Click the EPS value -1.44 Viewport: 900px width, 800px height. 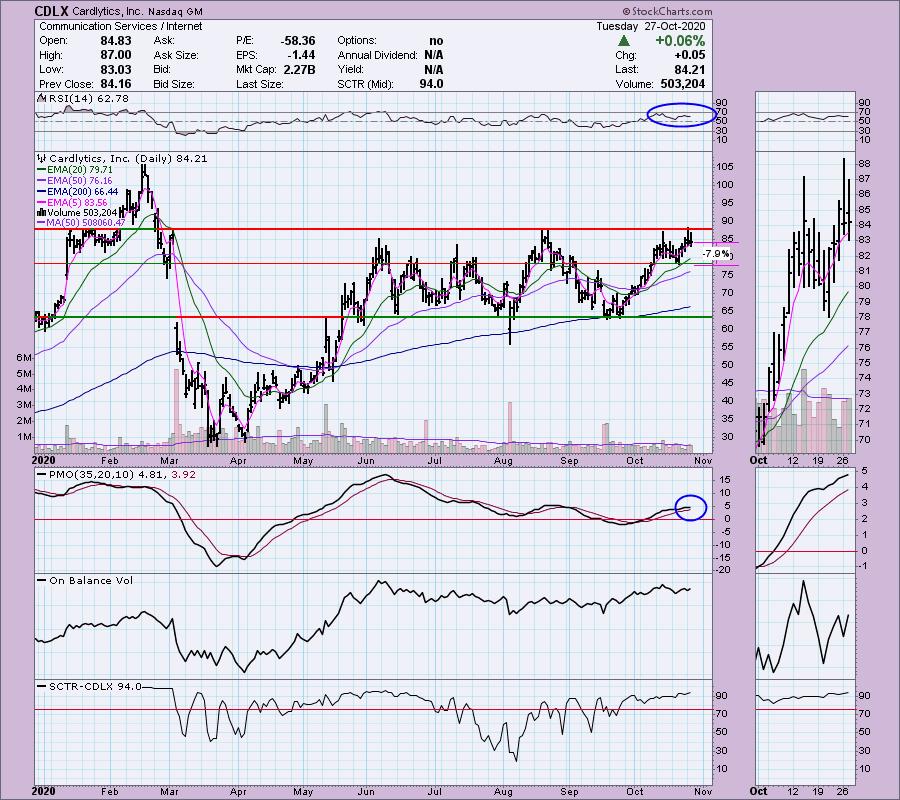[301, 55]
